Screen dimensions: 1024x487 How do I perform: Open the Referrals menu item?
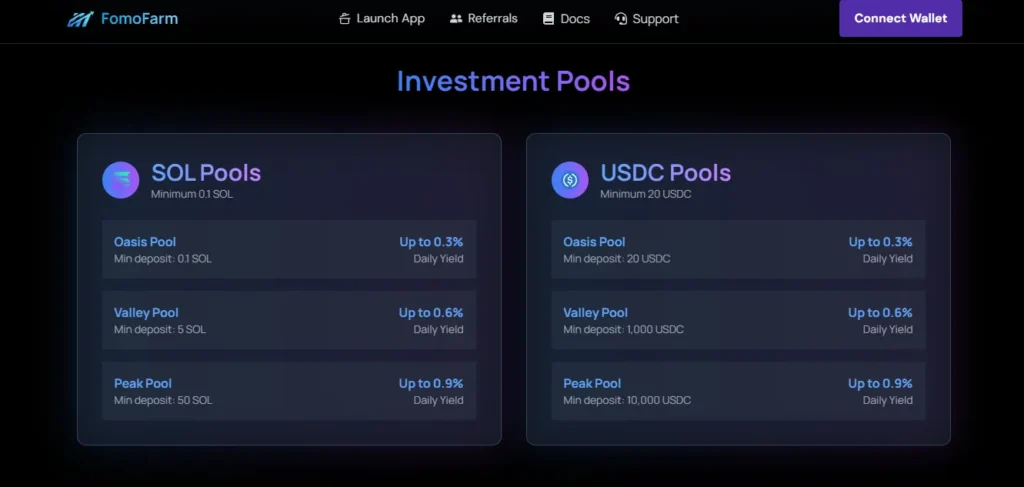coord(484,19)
